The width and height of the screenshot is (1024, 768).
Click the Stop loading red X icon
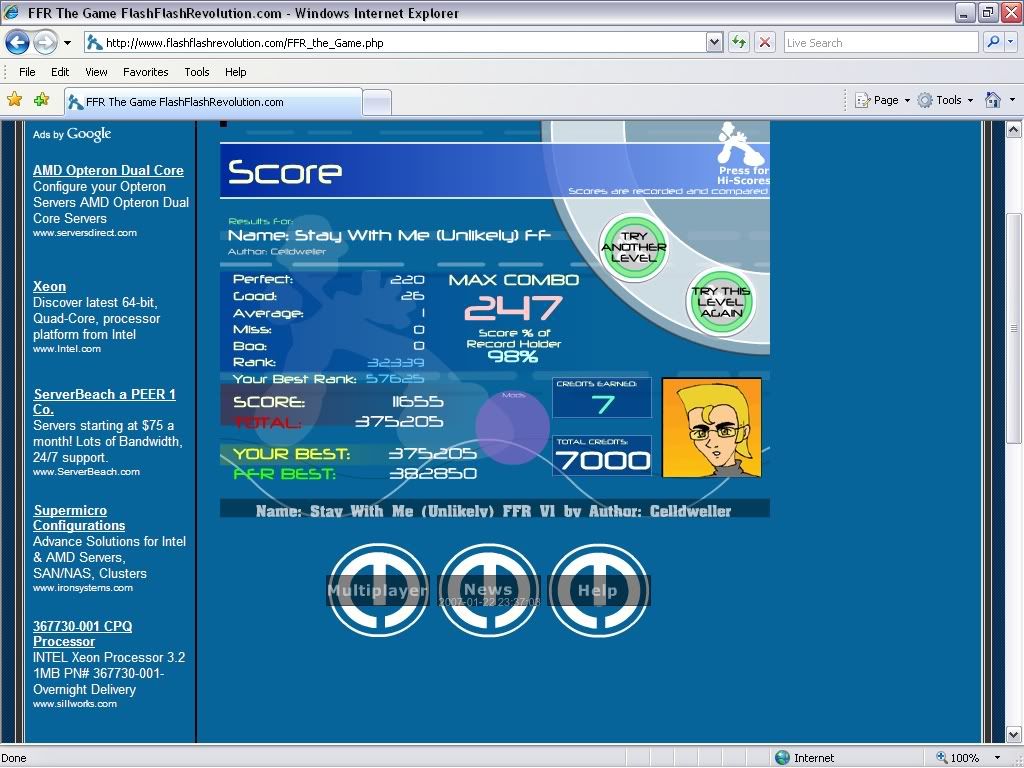[x=765, y=42]
